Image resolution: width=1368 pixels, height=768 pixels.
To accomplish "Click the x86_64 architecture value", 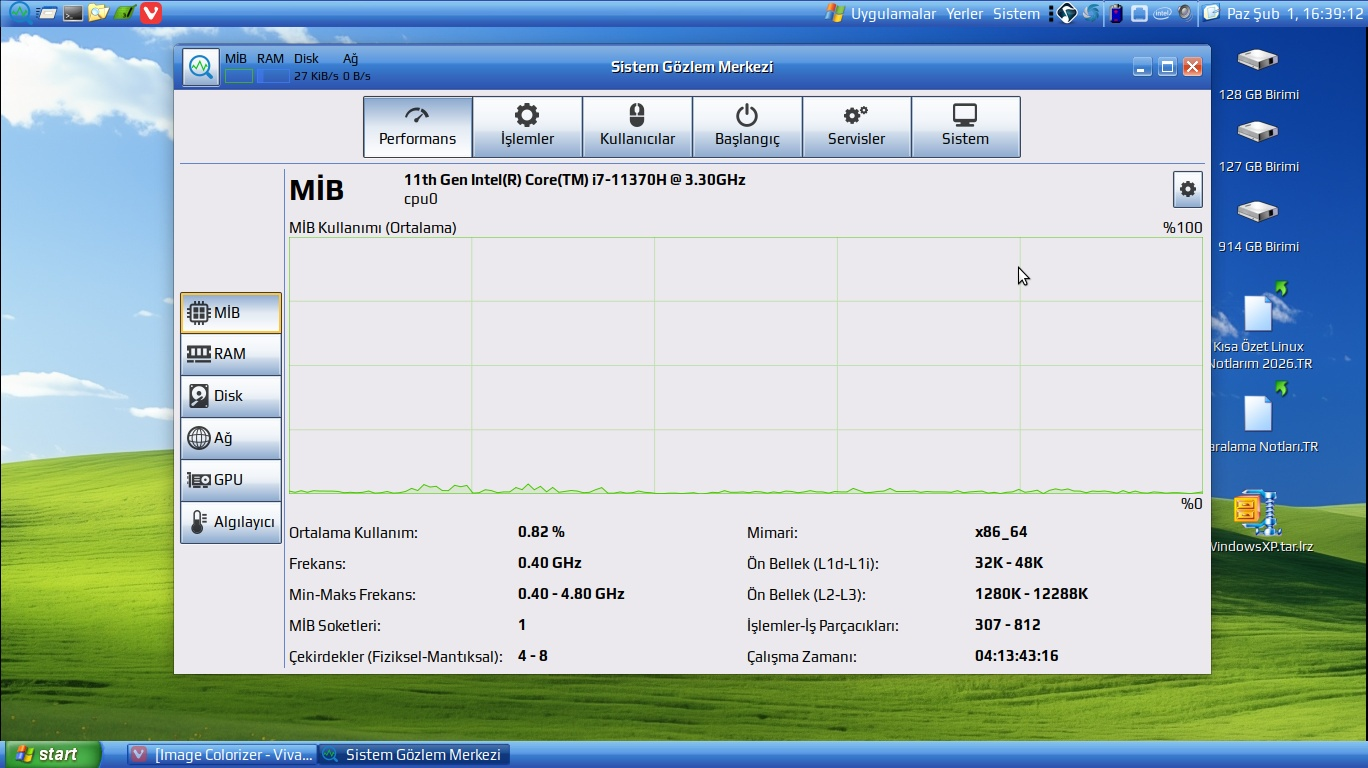I will pyautogui.click(x=1001, y=532).
